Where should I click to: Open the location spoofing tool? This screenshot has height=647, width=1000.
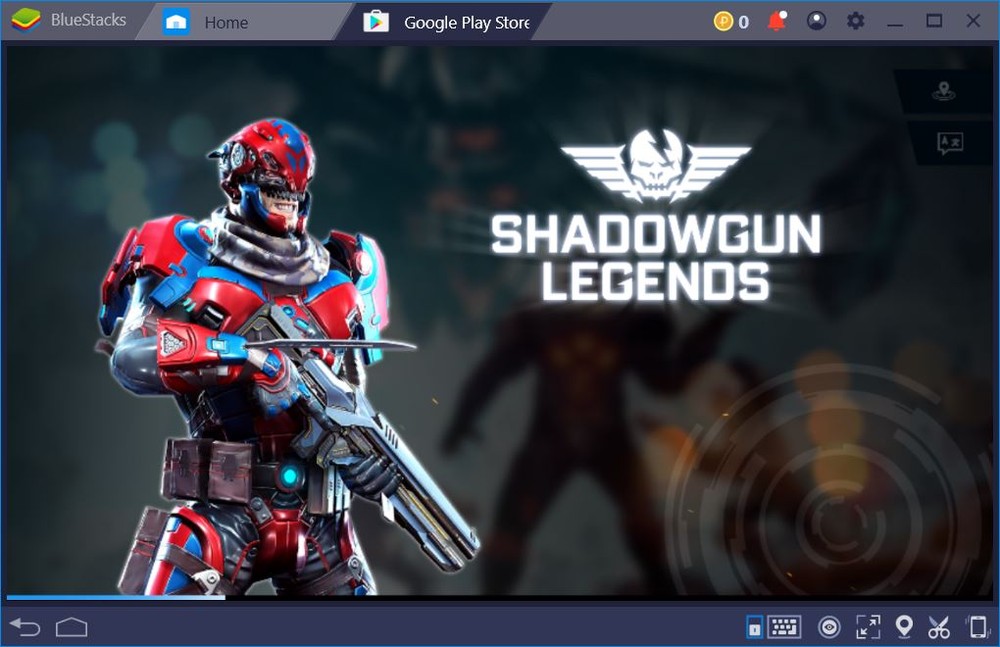[x=904, y=627]
